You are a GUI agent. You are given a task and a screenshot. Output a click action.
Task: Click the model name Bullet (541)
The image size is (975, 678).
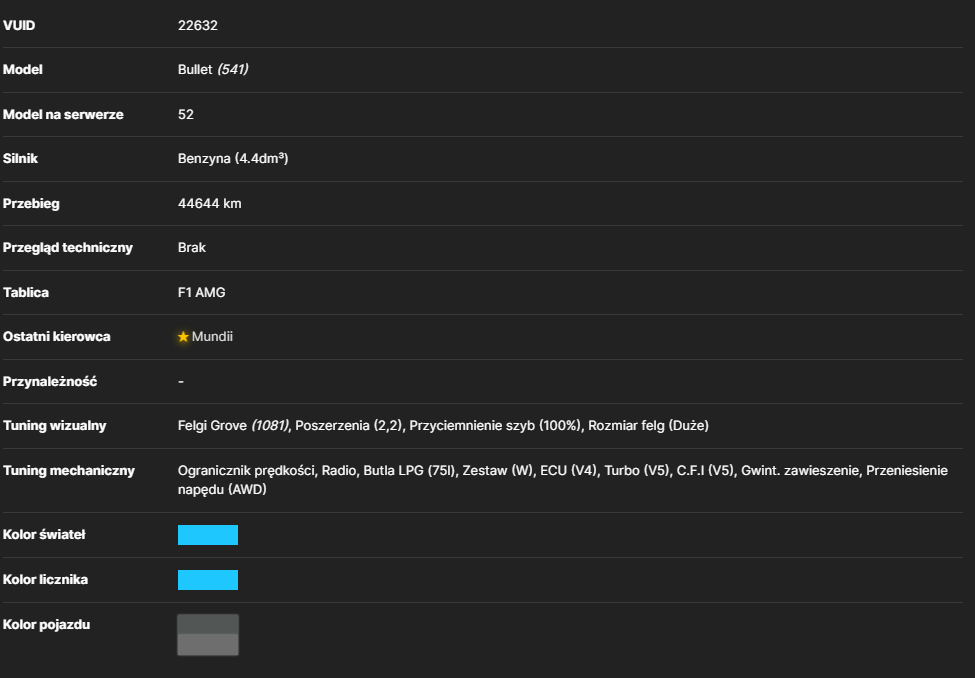tap(213, 70)
